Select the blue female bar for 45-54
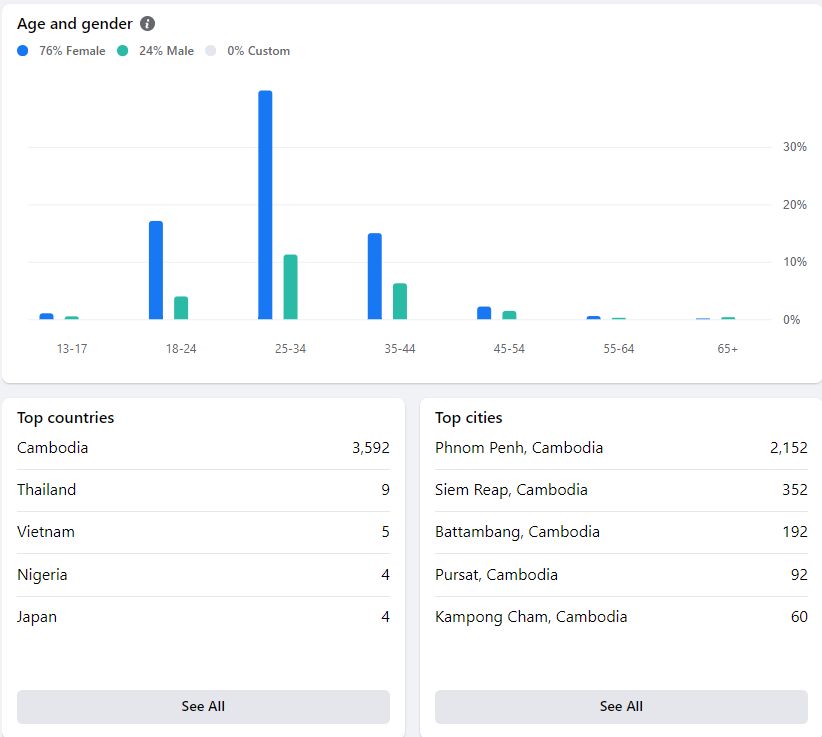Viewport: 822px width, 737px height. tap(484, 313)
